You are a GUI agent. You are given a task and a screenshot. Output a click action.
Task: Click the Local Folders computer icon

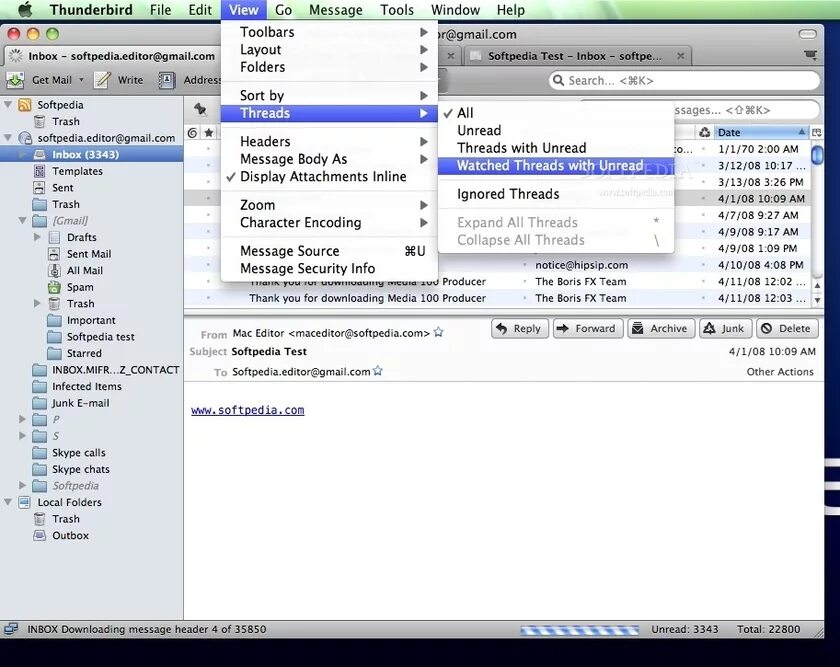point(24,502)
